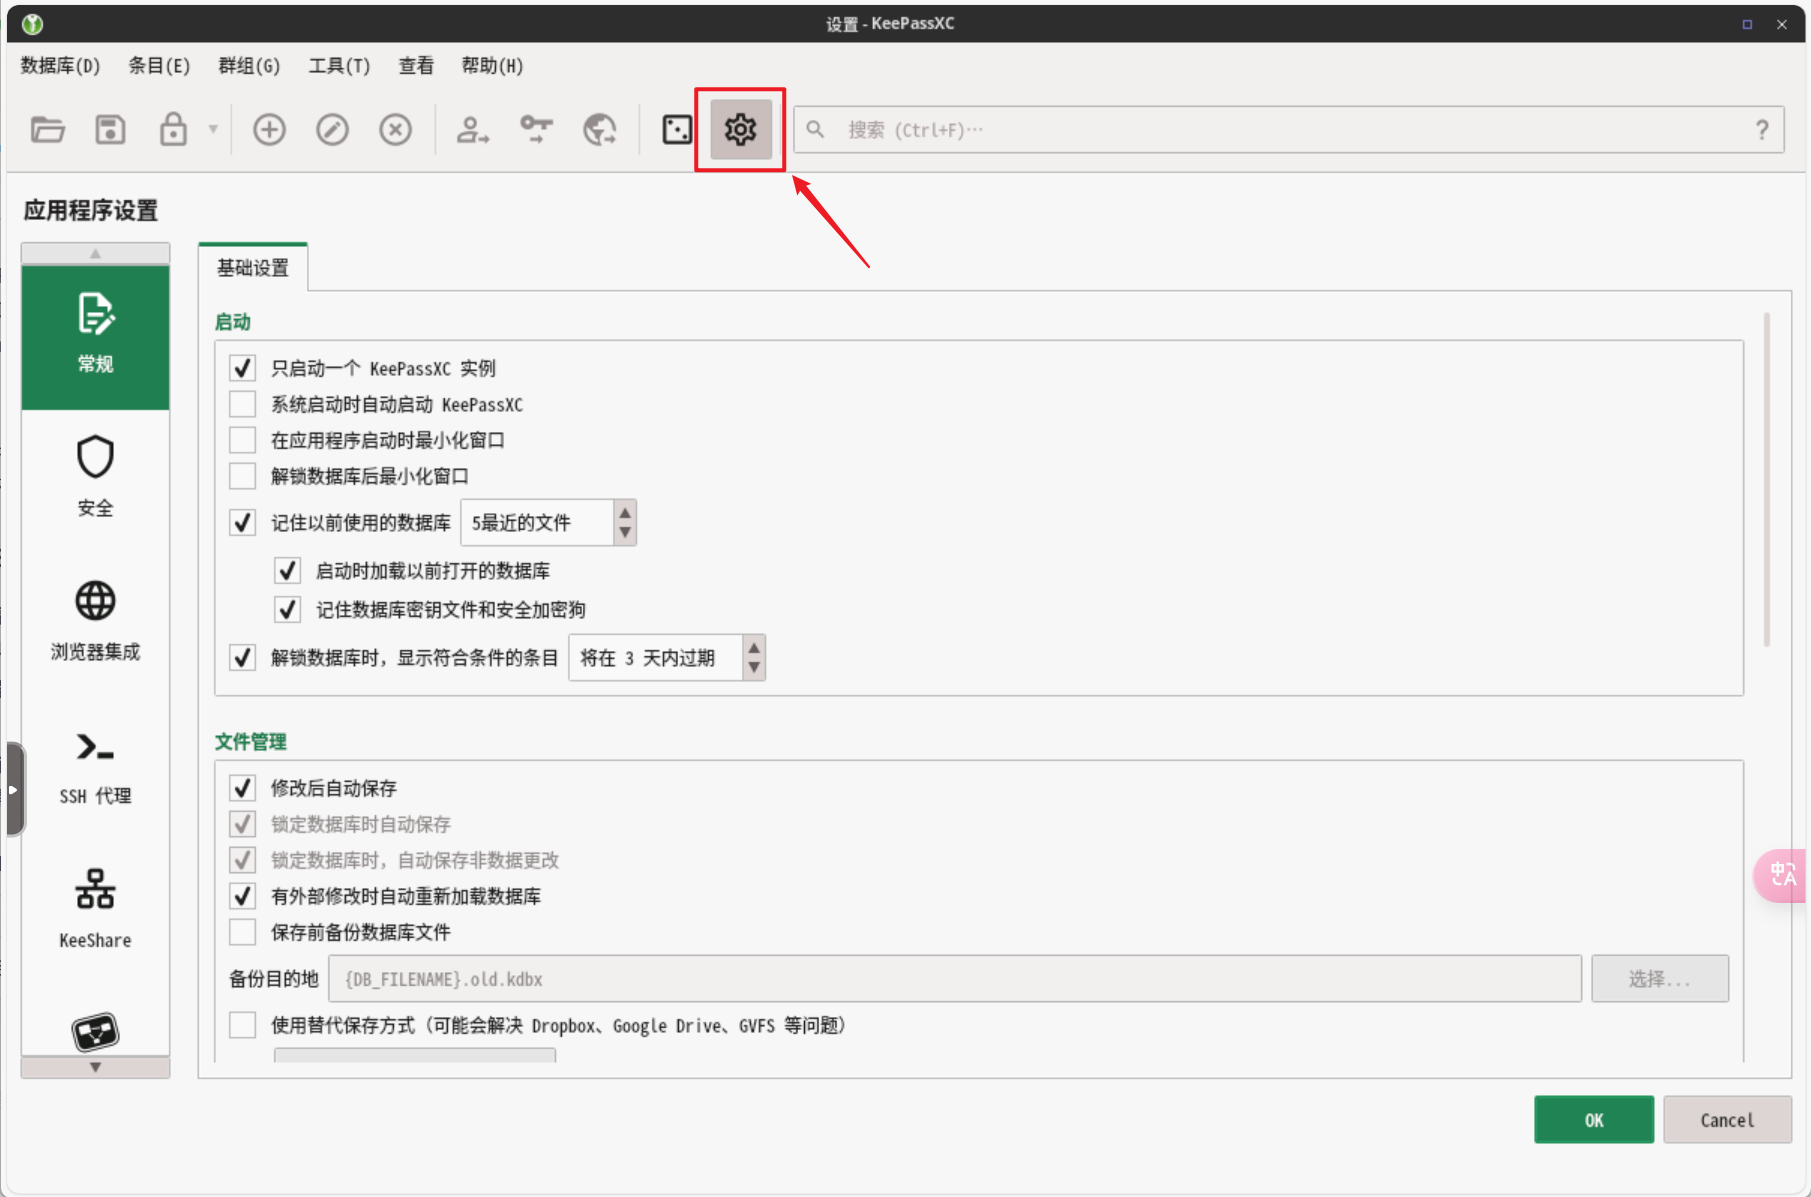This screenshot has height=1197, width=1811.
Task: Toggle 记住以前使用的数据库 checkbox
Action: pyautogui.click(x=242, y=522)
